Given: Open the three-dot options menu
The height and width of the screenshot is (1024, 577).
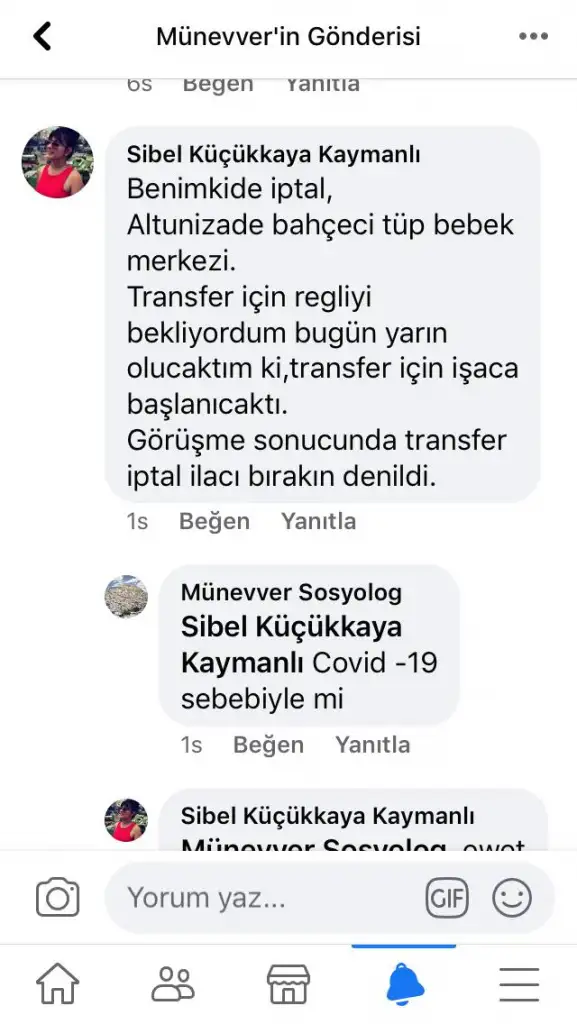Looking at the screenshot, I should [x=533, y=37].
